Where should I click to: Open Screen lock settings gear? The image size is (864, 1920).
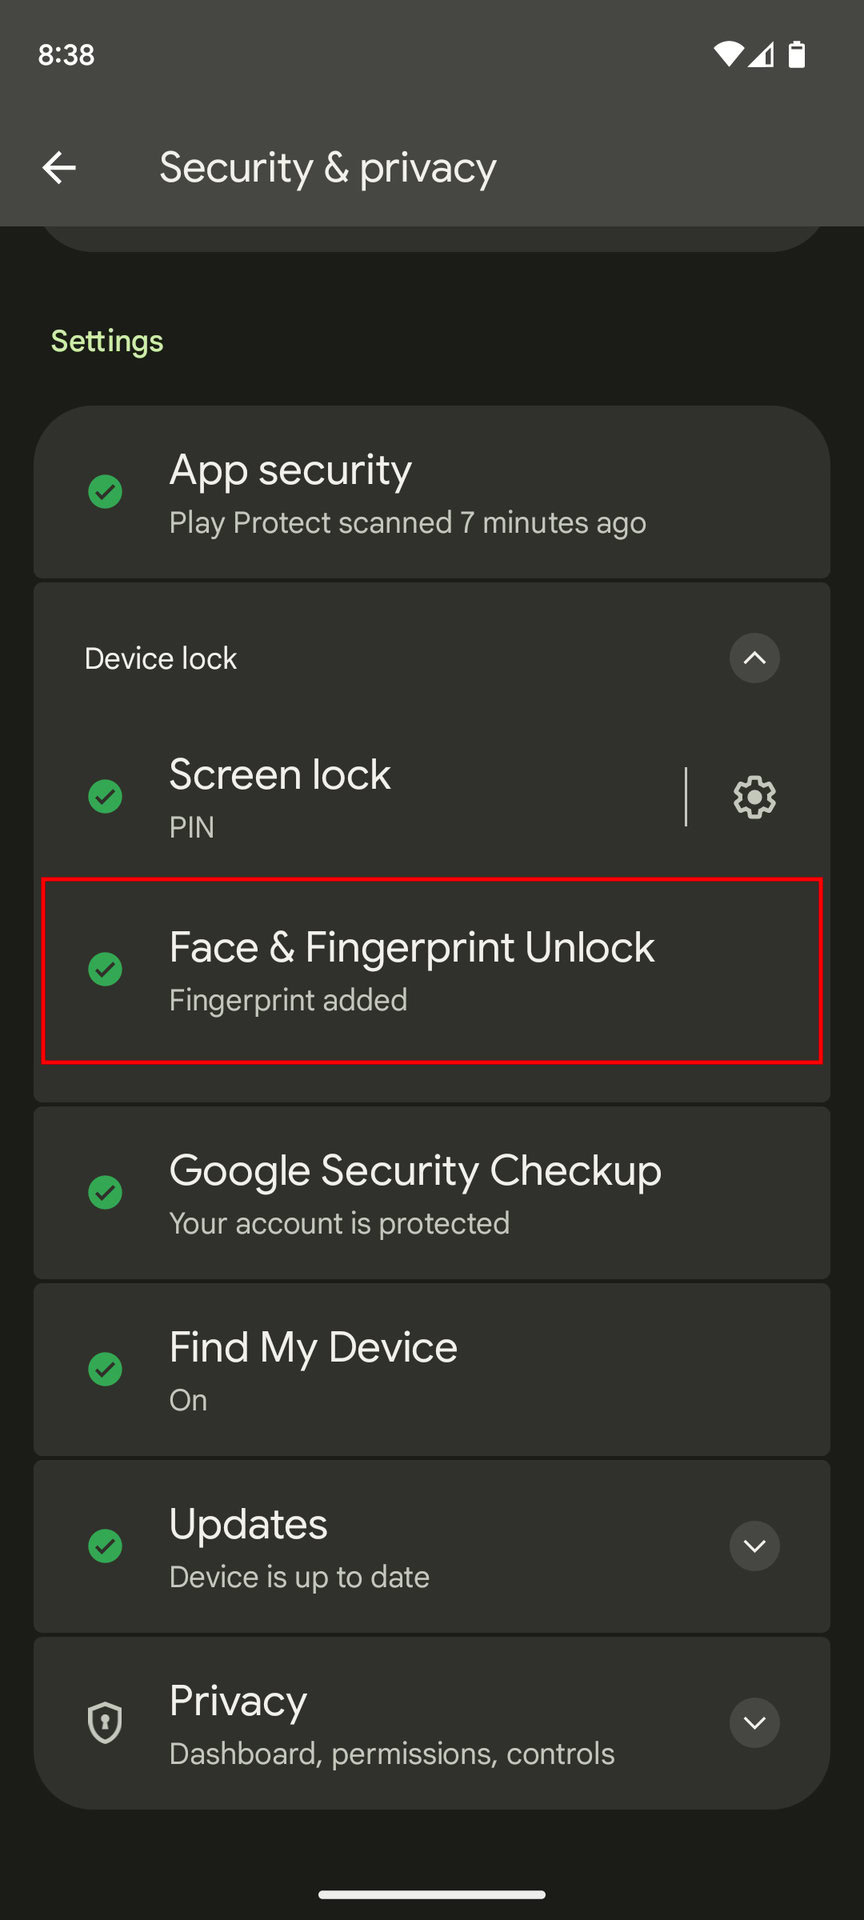pos(754,797)
